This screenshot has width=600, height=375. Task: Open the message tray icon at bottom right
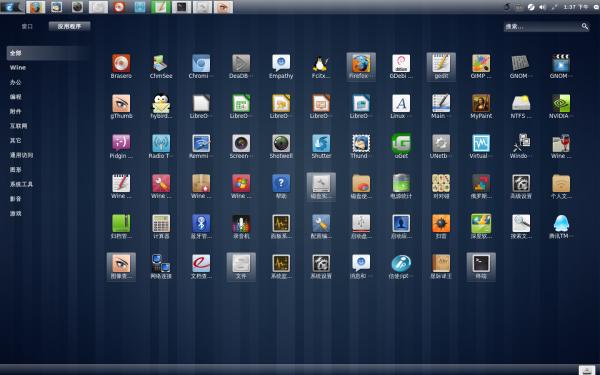coord(587,370)
